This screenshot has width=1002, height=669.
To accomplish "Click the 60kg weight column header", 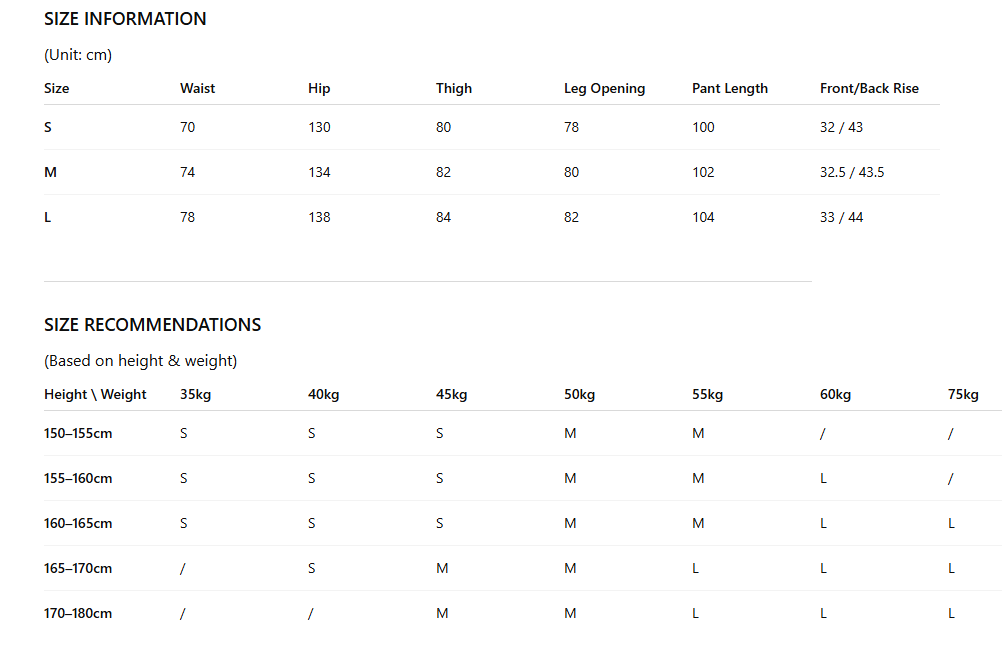I will tap(835, 394).
